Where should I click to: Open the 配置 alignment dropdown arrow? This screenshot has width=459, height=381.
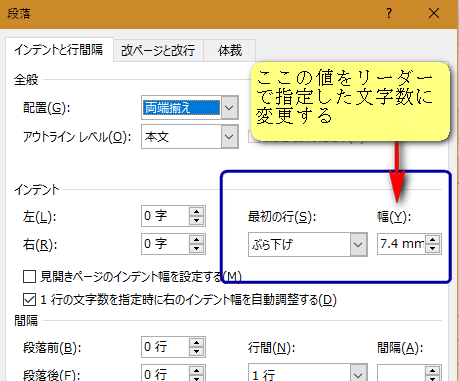pos(230,108)
